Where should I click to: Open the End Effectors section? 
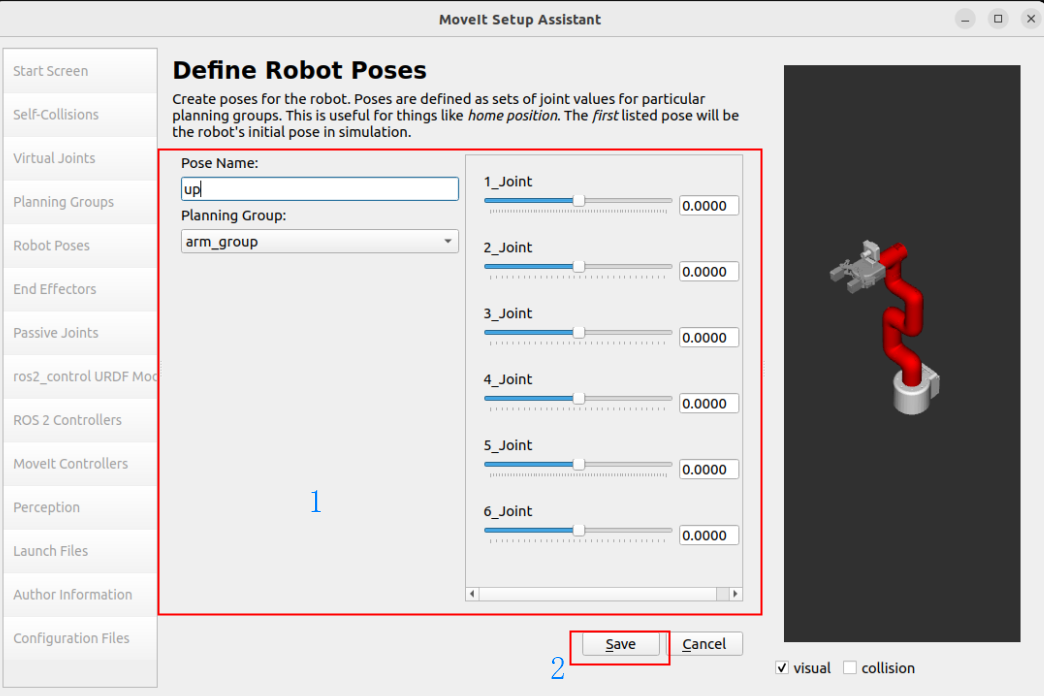80,289
